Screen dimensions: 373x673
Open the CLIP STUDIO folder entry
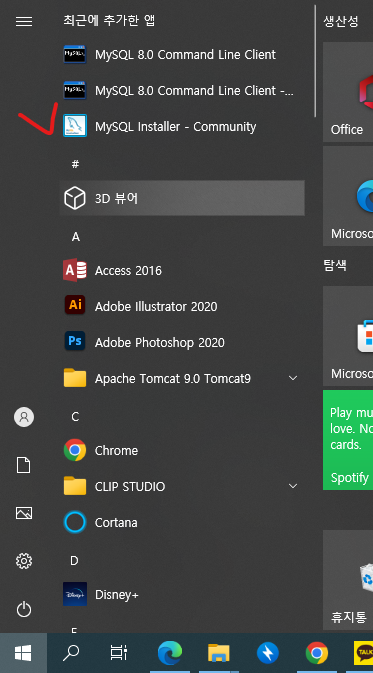point(182,486)
